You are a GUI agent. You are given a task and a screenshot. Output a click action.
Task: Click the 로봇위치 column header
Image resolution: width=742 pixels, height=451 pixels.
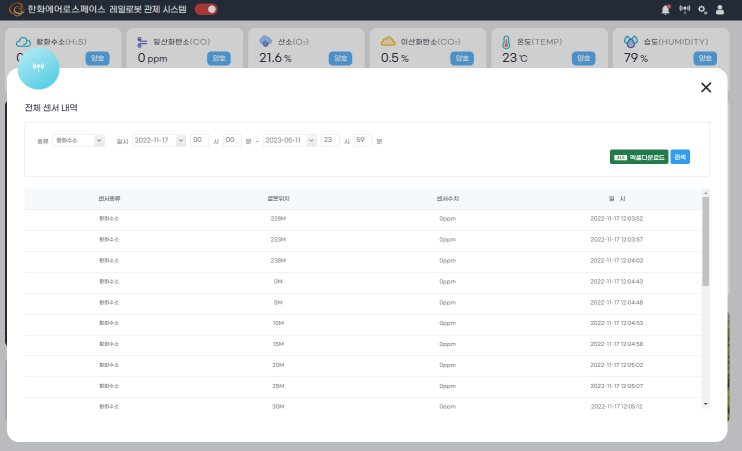coord(278,199)
